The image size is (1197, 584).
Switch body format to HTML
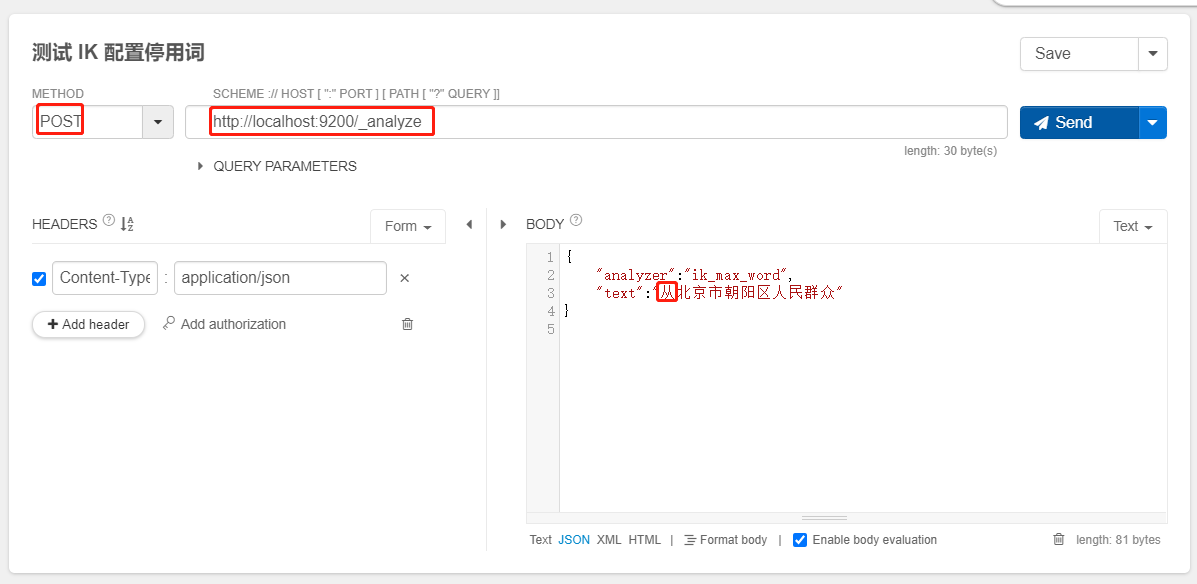coord(644,540)
